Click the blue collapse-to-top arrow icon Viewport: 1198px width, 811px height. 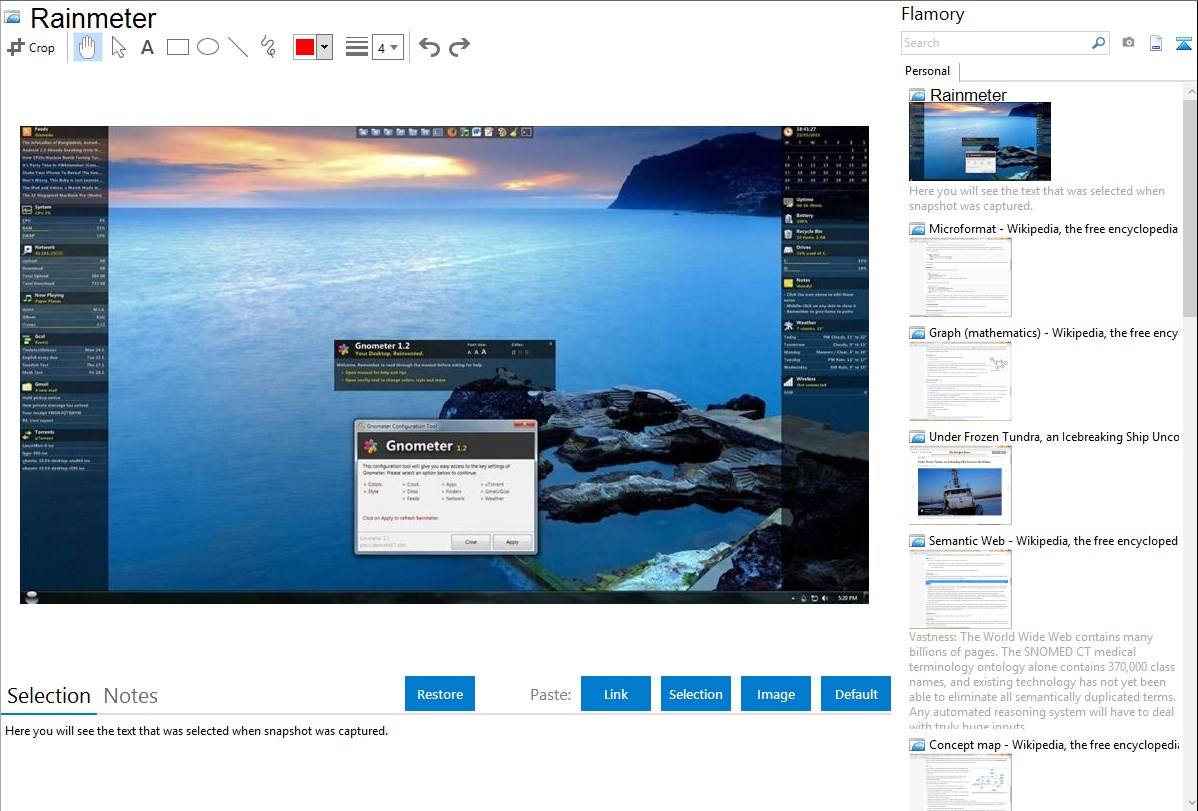[x=1183, y=43]
